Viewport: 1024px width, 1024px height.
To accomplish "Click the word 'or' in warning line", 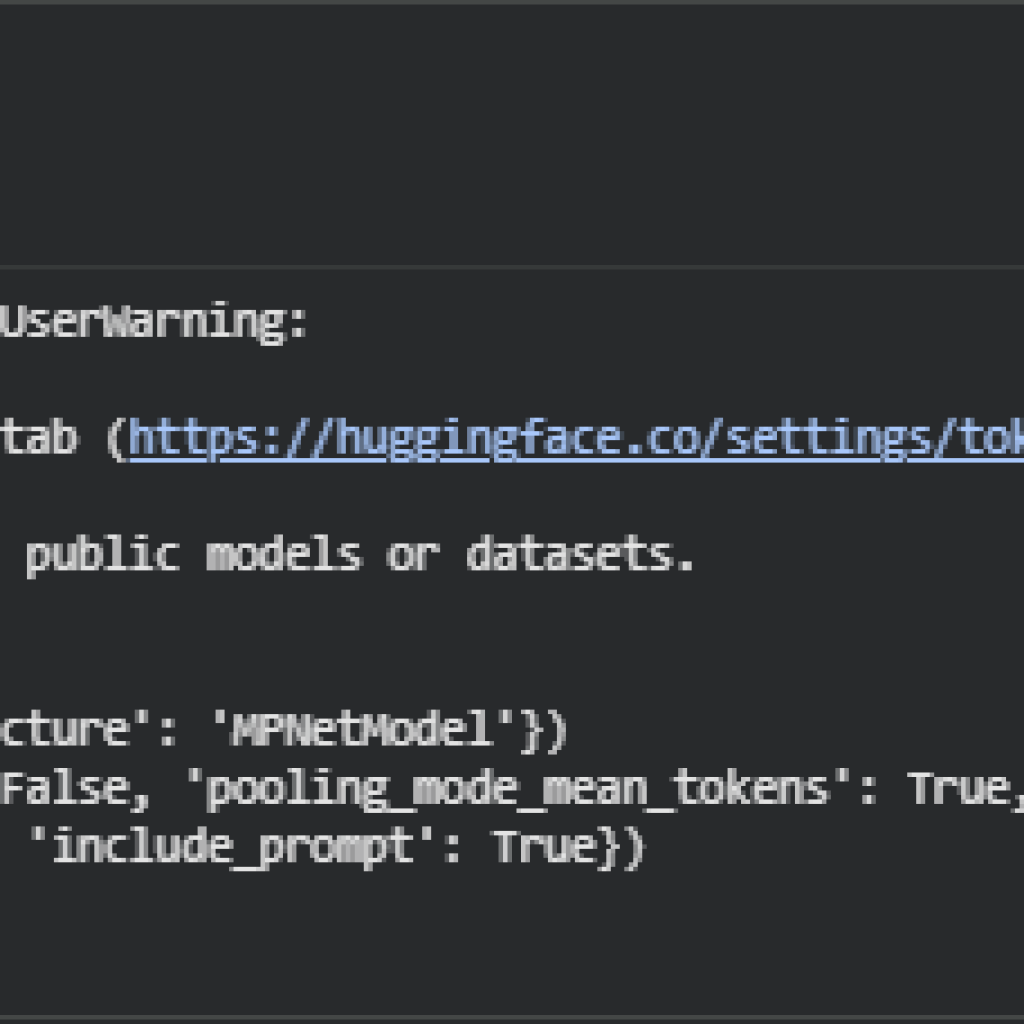I will coord(413,553).
